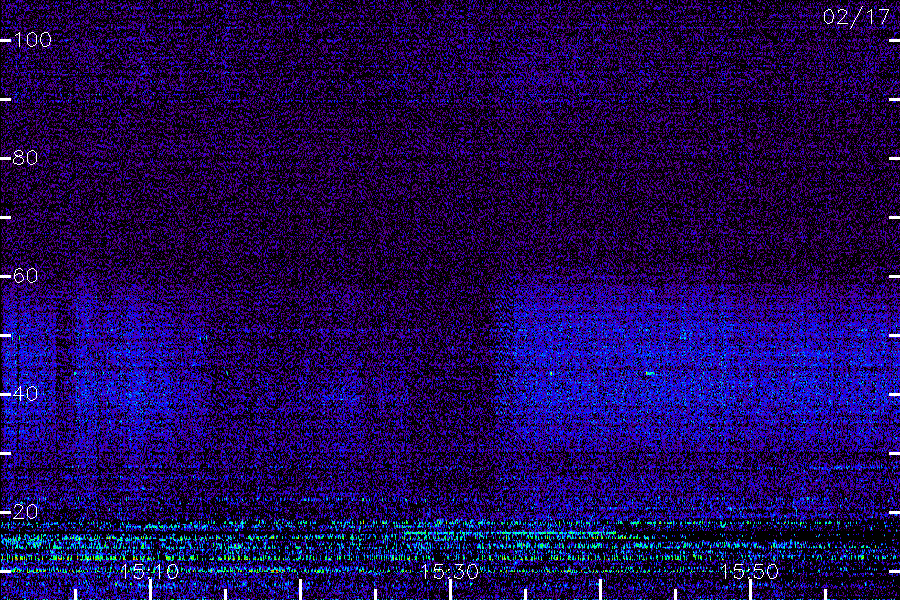
Task: Click the 15:30 time axis label
Action: [450, 572]
